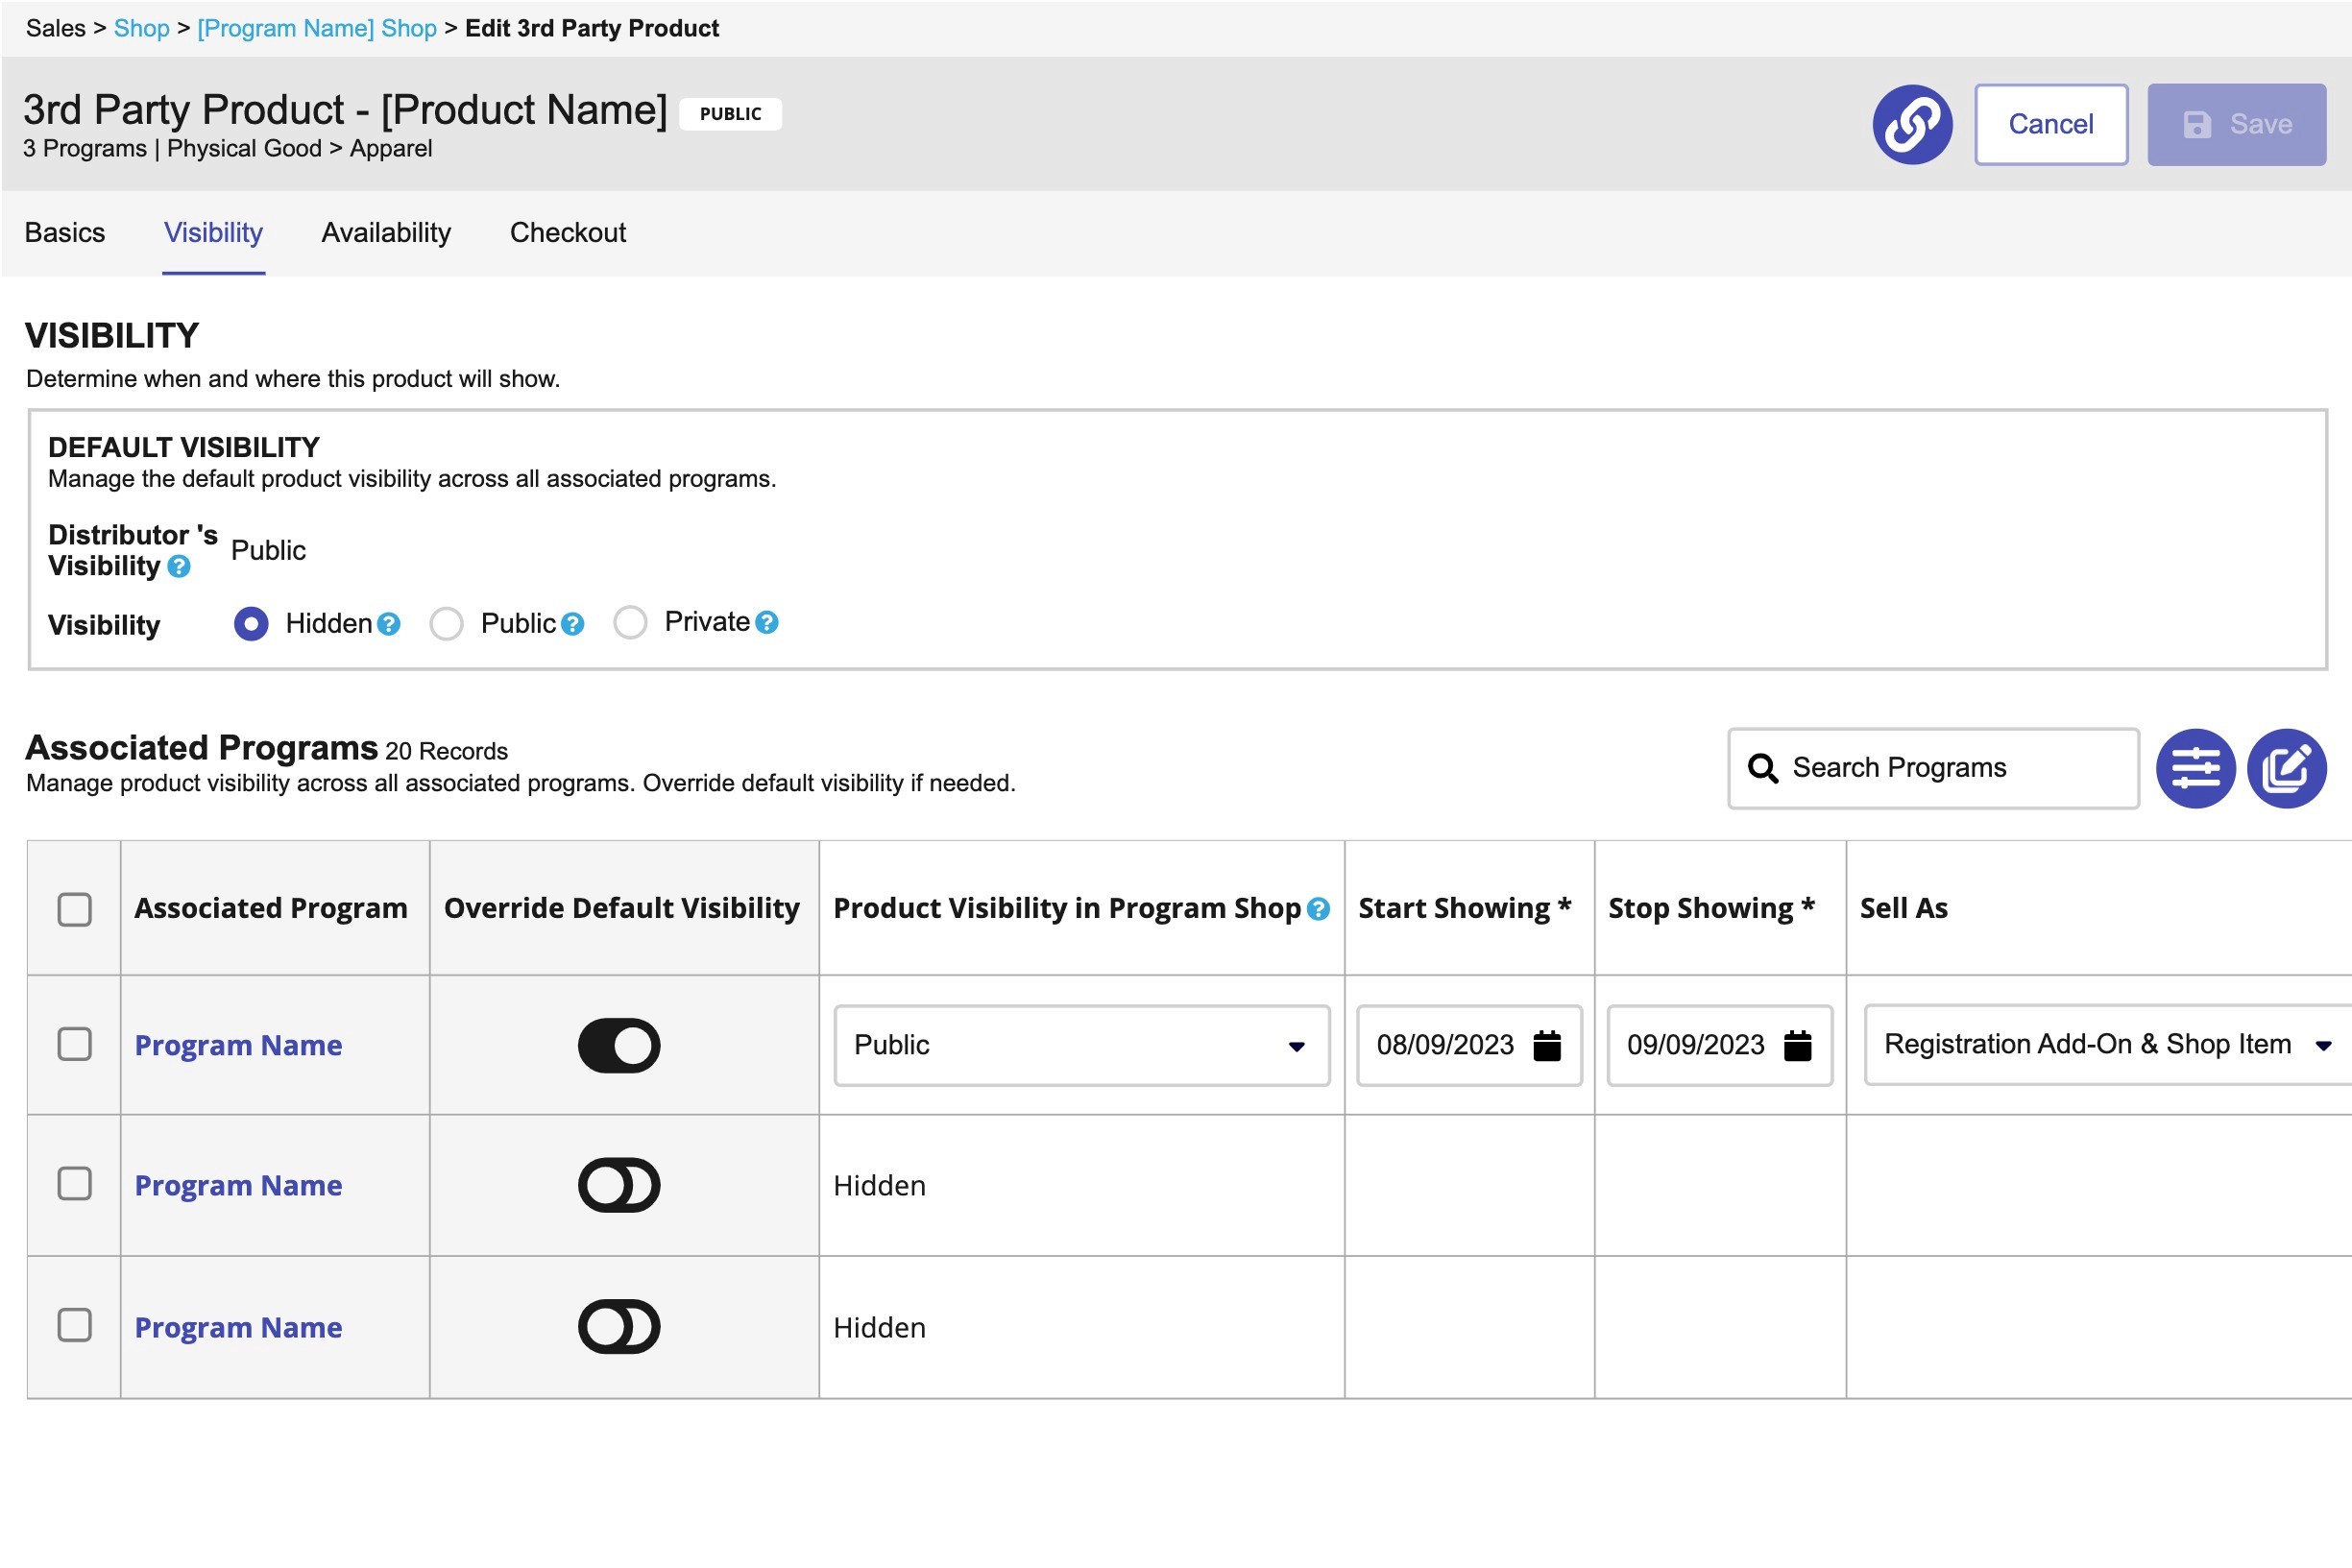Open the filter sliders icon button
Image resolution: width=2352 pixels, height=1568 pixels.
point(2195,768)
